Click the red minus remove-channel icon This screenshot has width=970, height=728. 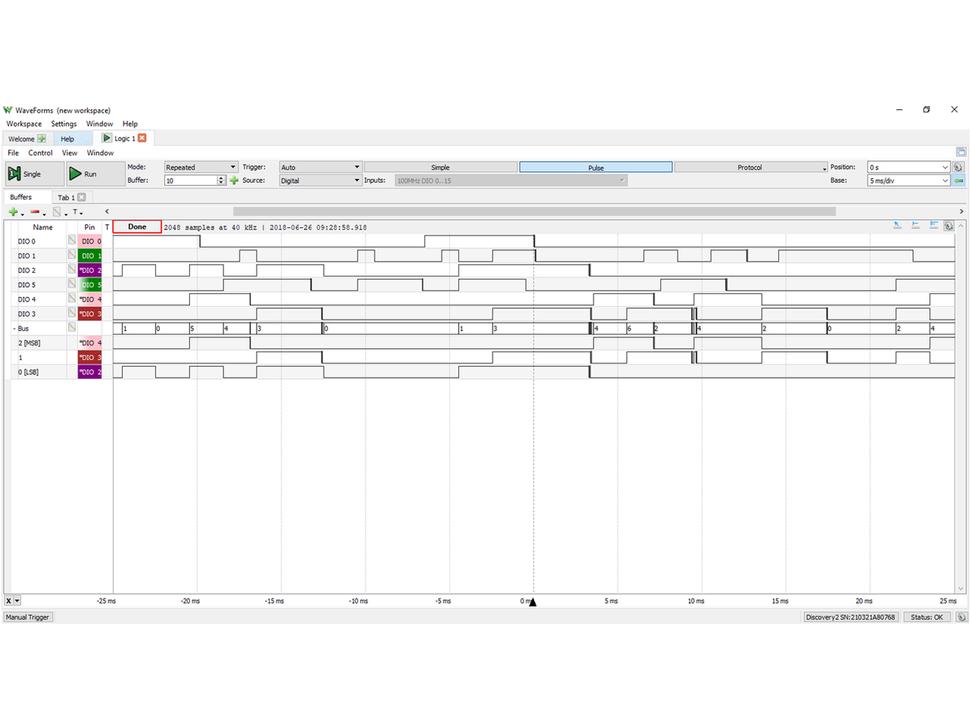click(x=35, y=212)
